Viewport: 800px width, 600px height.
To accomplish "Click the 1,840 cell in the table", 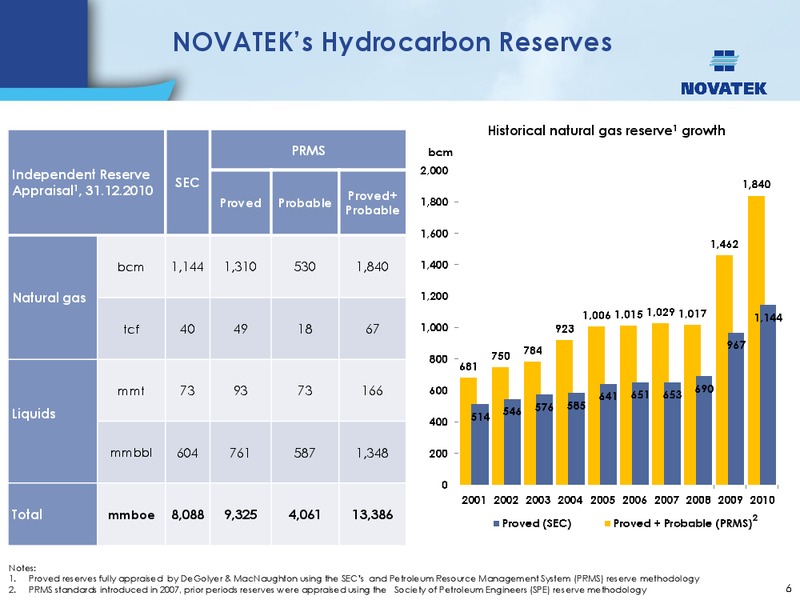I will coord(372,267).
